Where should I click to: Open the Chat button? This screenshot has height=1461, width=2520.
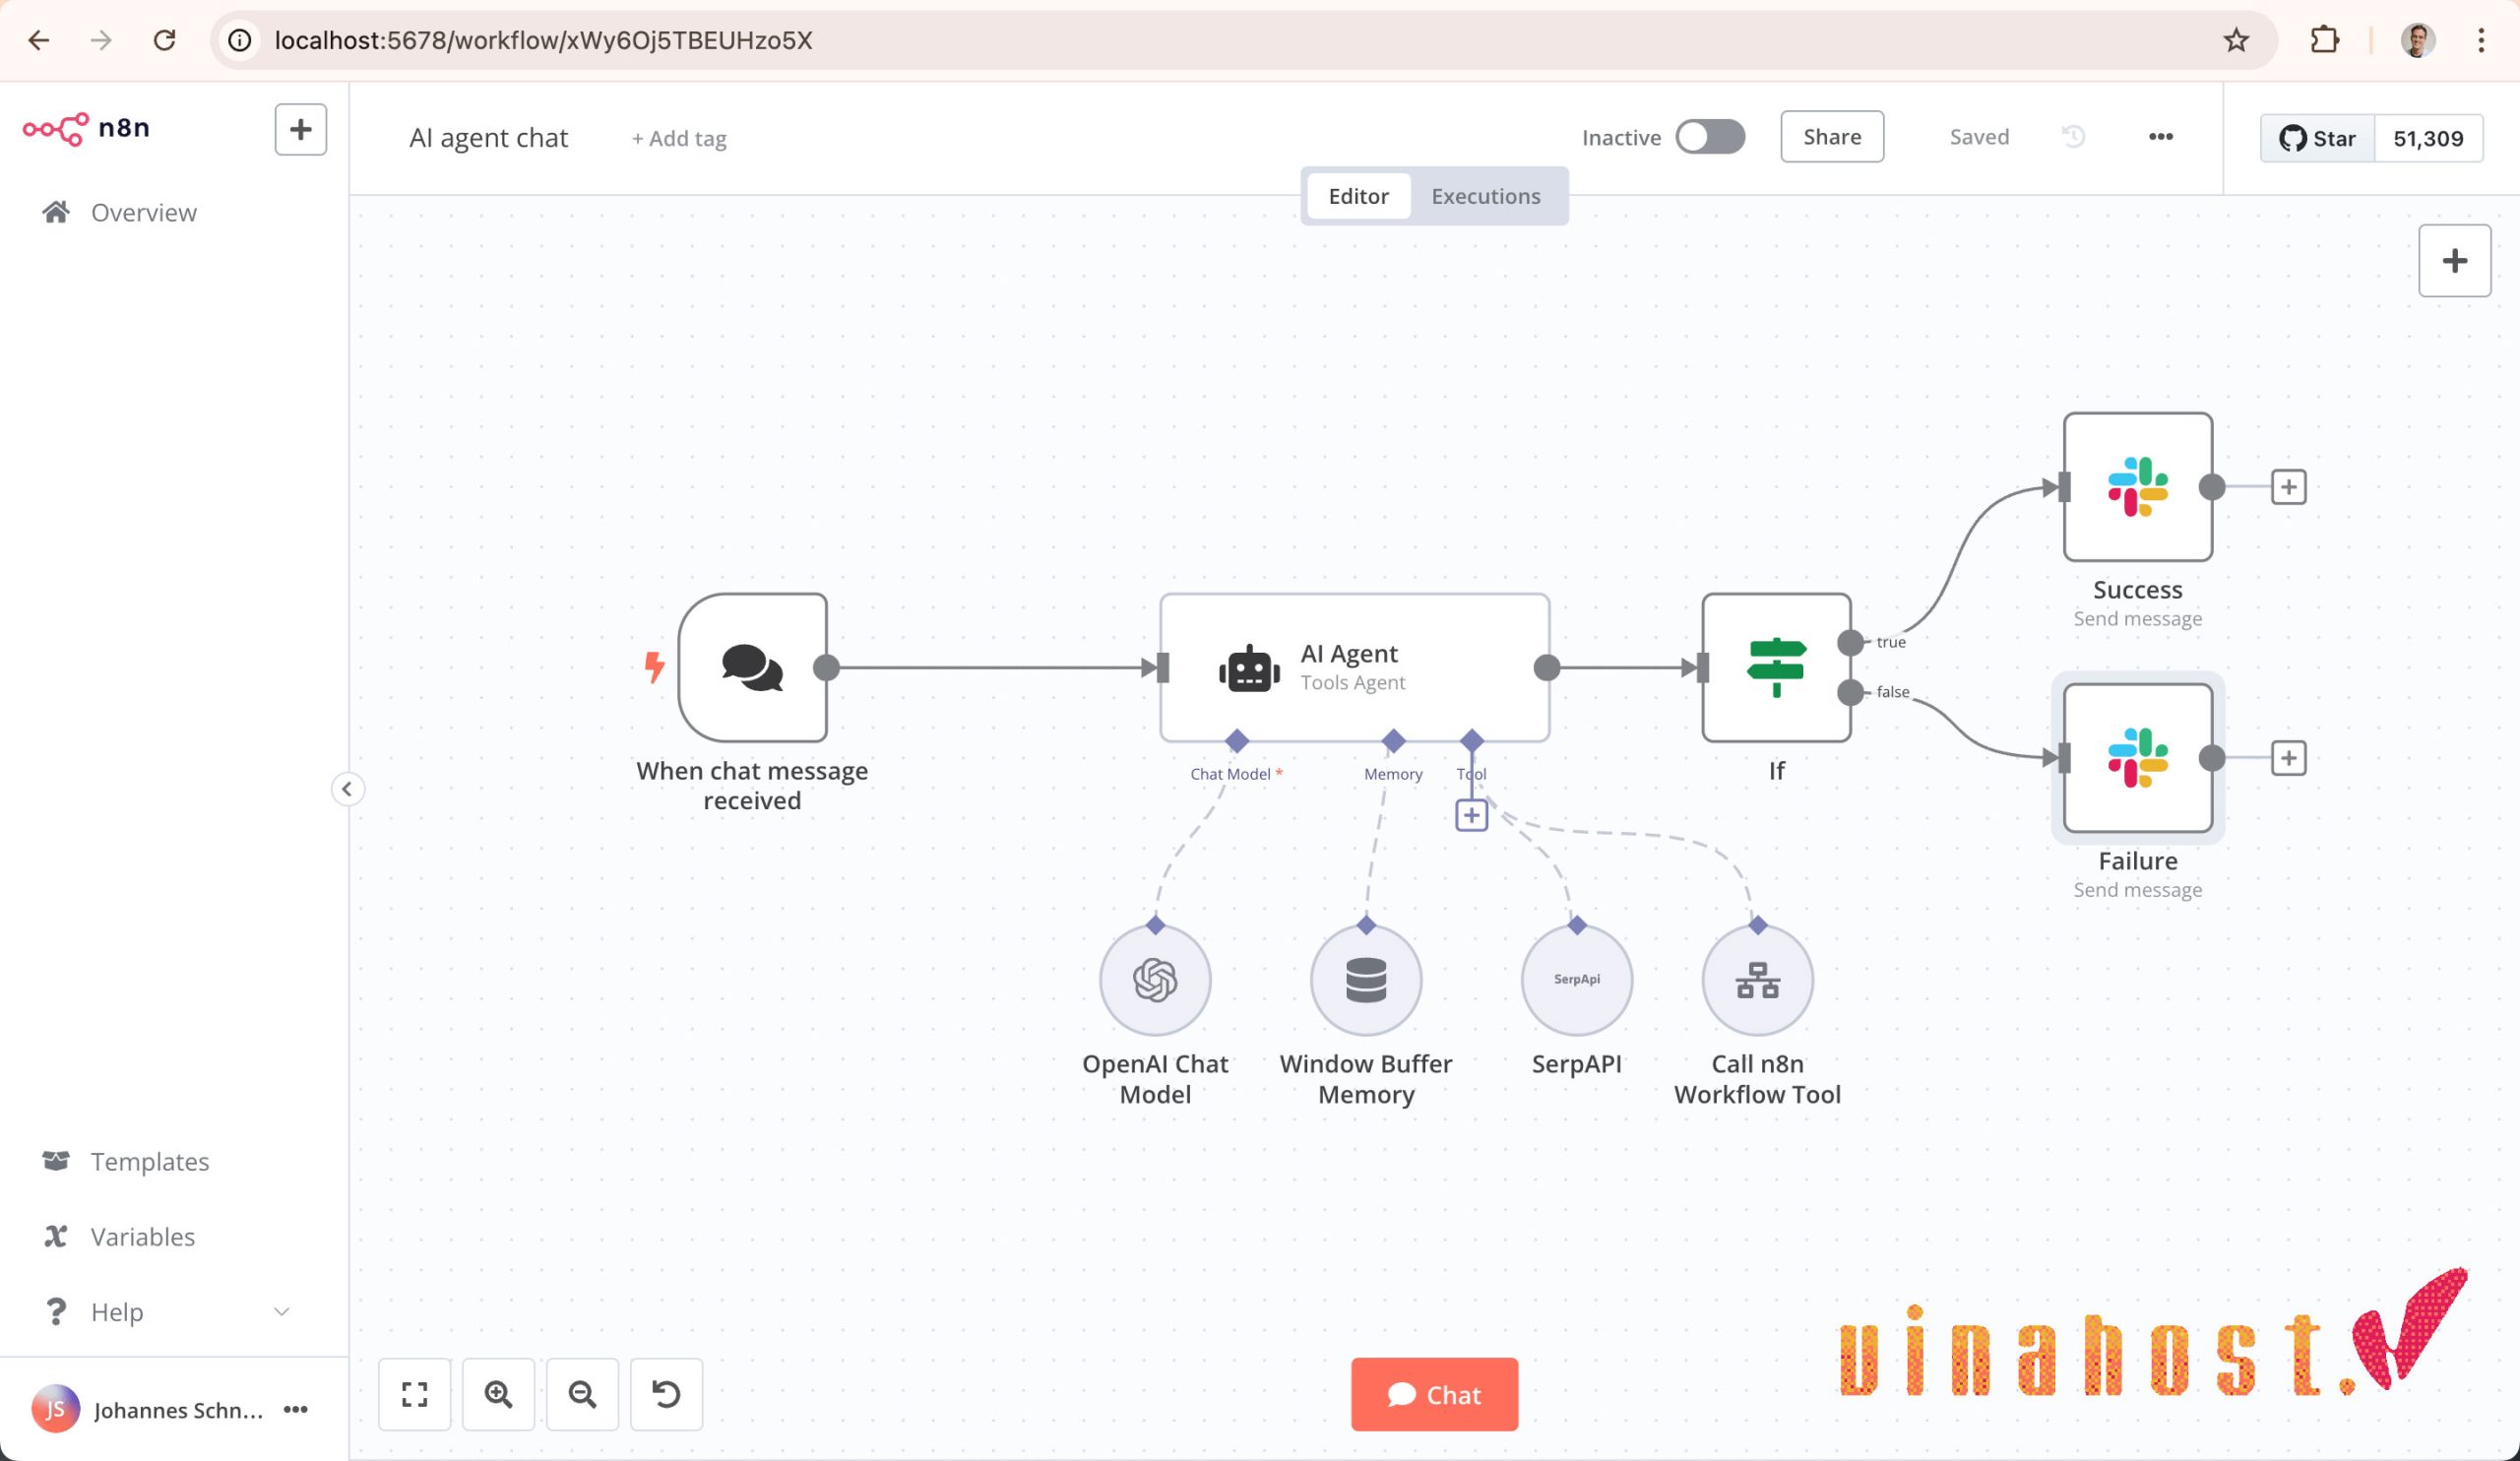click(1434, 1394)
